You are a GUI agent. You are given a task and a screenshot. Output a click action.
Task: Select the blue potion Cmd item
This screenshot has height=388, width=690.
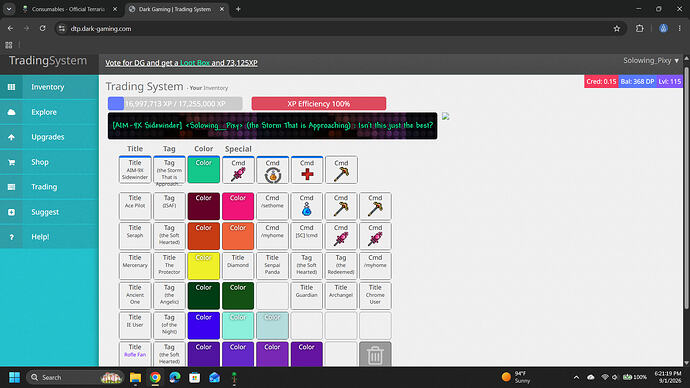(307, 206)
